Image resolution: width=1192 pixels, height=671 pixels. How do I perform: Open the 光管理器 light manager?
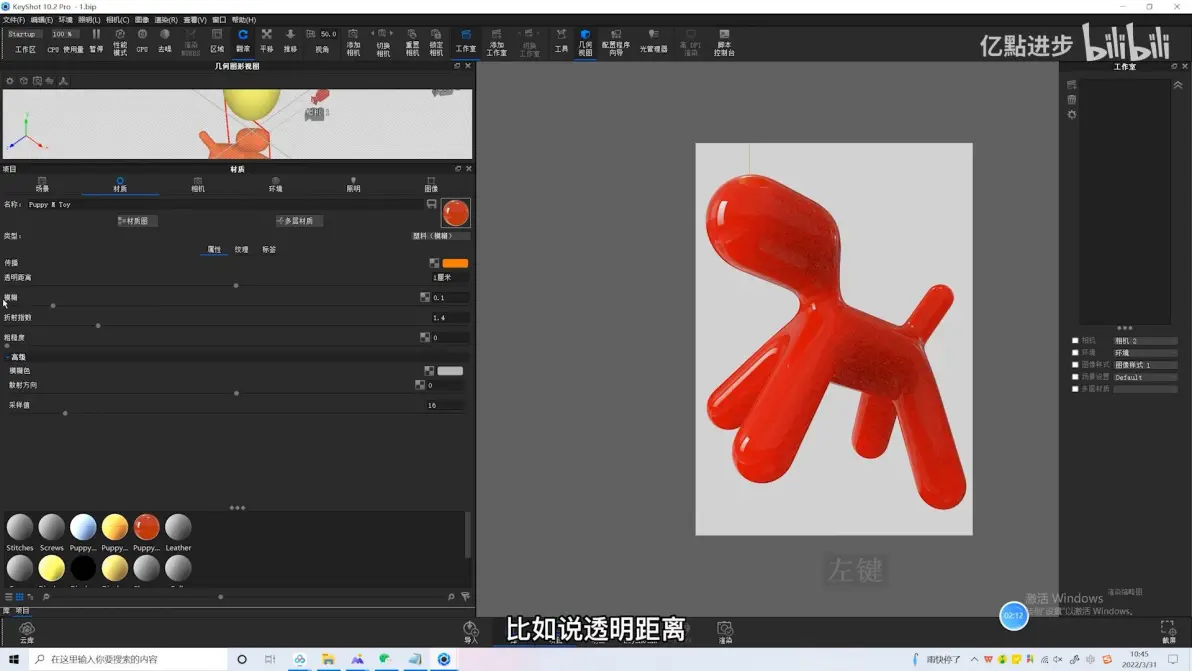pos(653,41)
